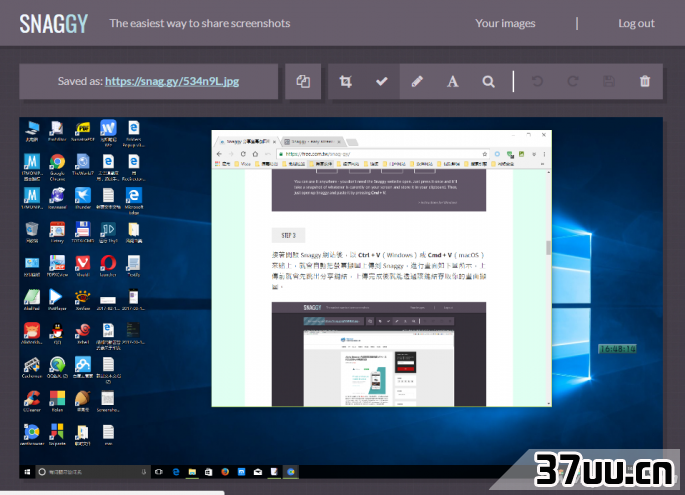Screen dimensions: 685x495
Task: Click the browser home button in screenshot
Action: point(255,154)
